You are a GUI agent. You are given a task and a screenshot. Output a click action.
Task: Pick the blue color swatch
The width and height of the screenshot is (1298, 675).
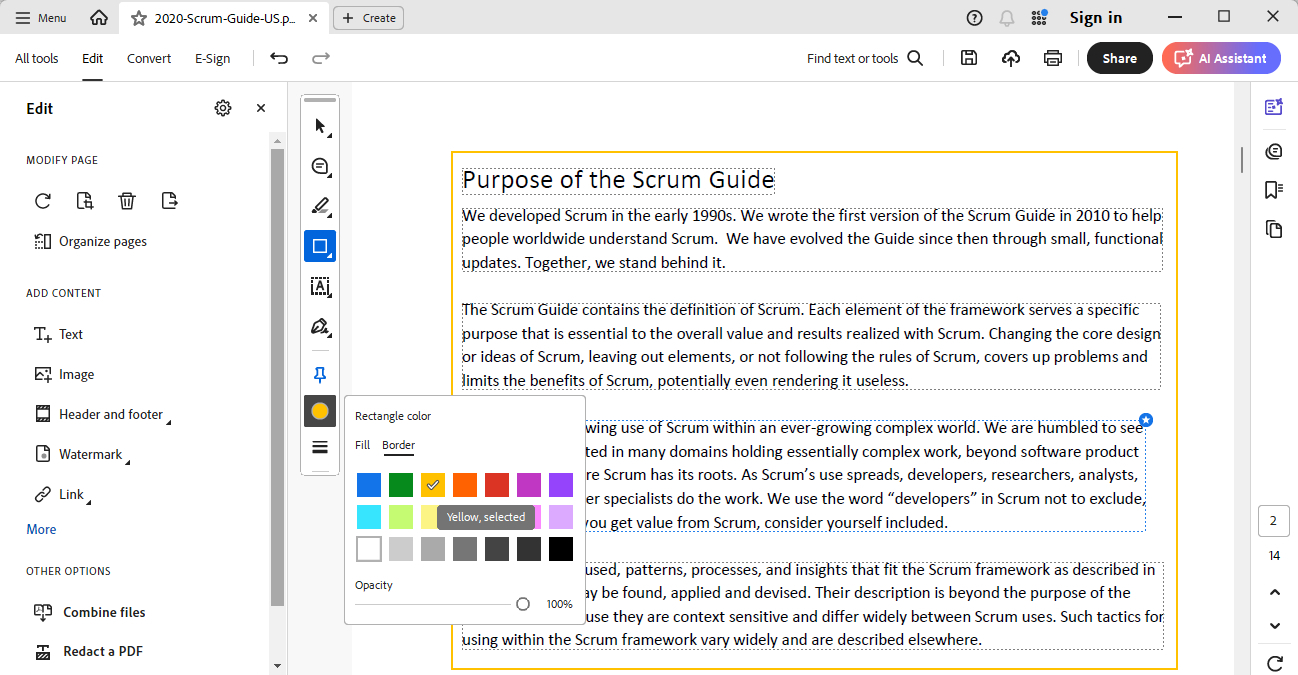369,485
